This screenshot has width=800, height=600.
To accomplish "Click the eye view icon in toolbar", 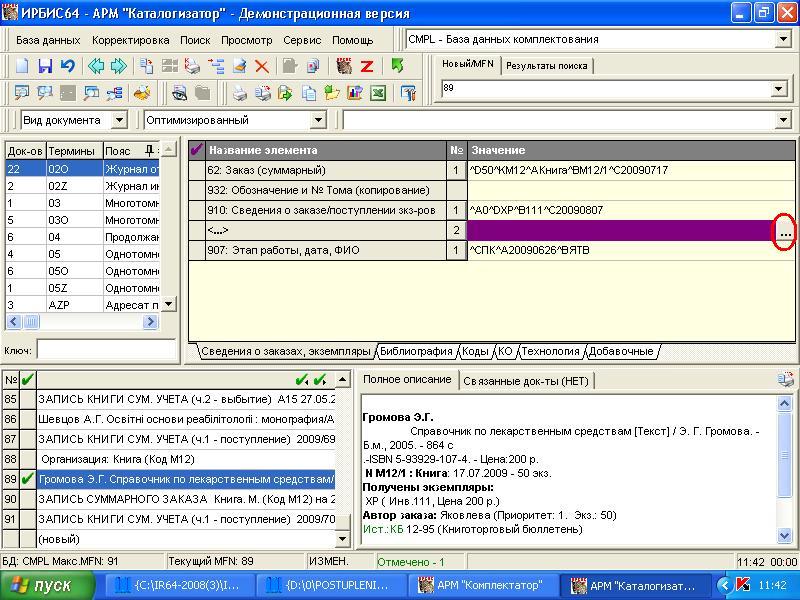I will tap(179, 93).
